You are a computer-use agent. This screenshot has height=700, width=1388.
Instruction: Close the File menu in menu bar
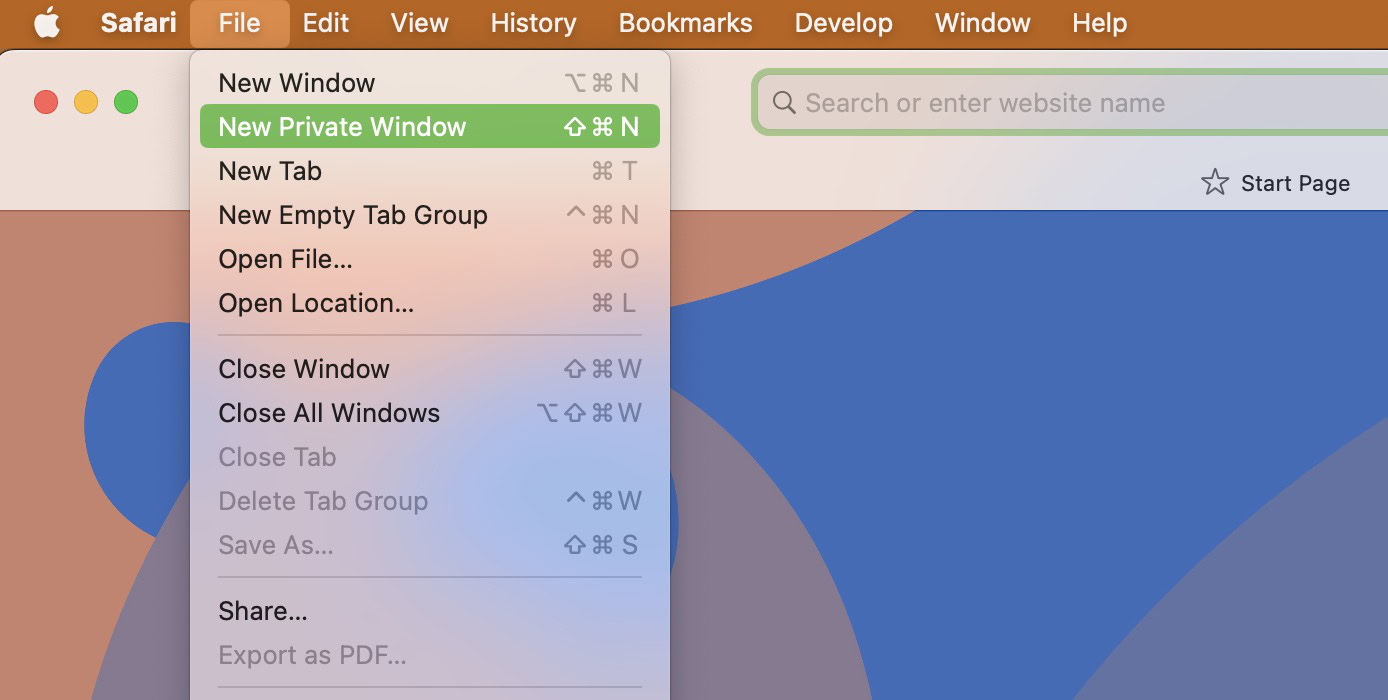click(x=239, y=23)
